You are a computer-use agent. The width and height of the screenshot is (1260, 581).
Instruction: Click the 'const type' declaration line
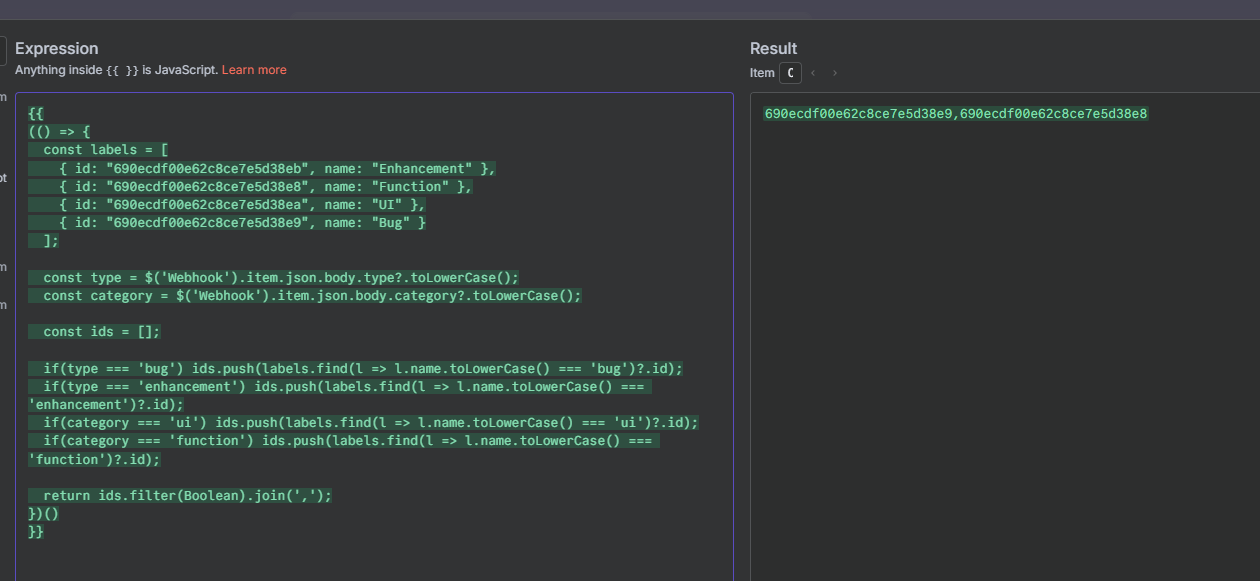tap(280, 278)
